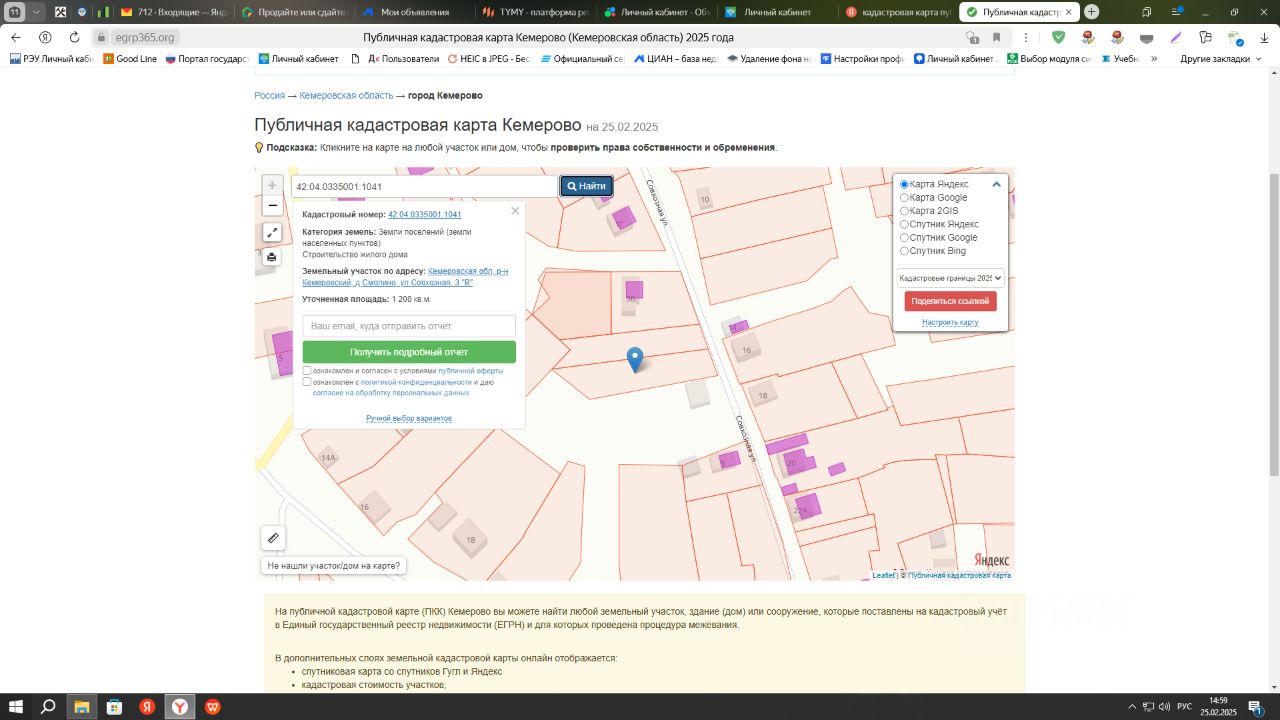Viewport: 1280px width, 720px height.
Task: Open Microsoft Store from taskbar
Action: (114, 707)
